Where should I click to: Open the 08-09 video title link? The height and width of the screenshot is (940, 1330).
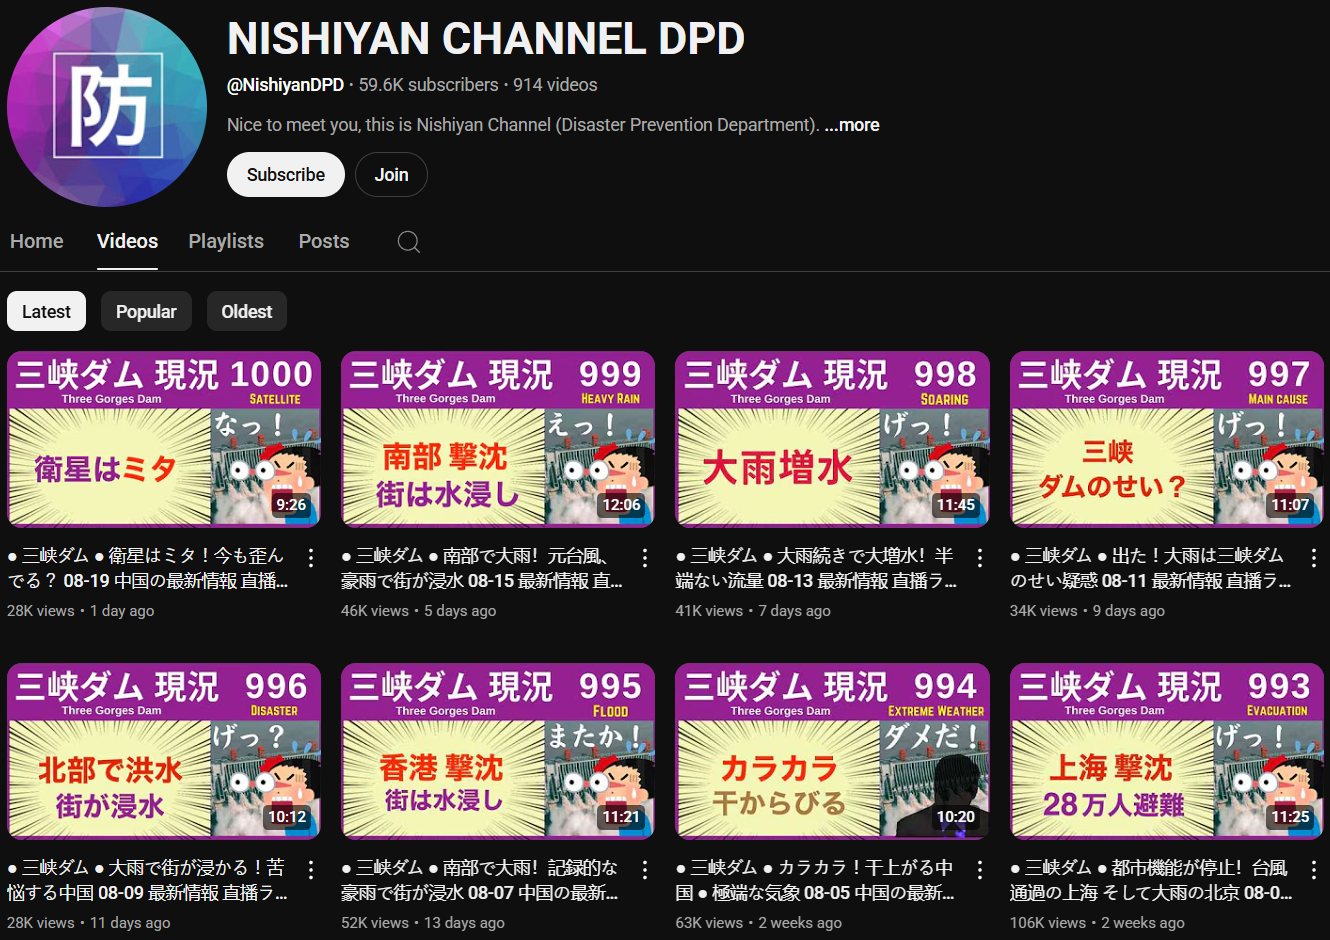click(148, 880)
